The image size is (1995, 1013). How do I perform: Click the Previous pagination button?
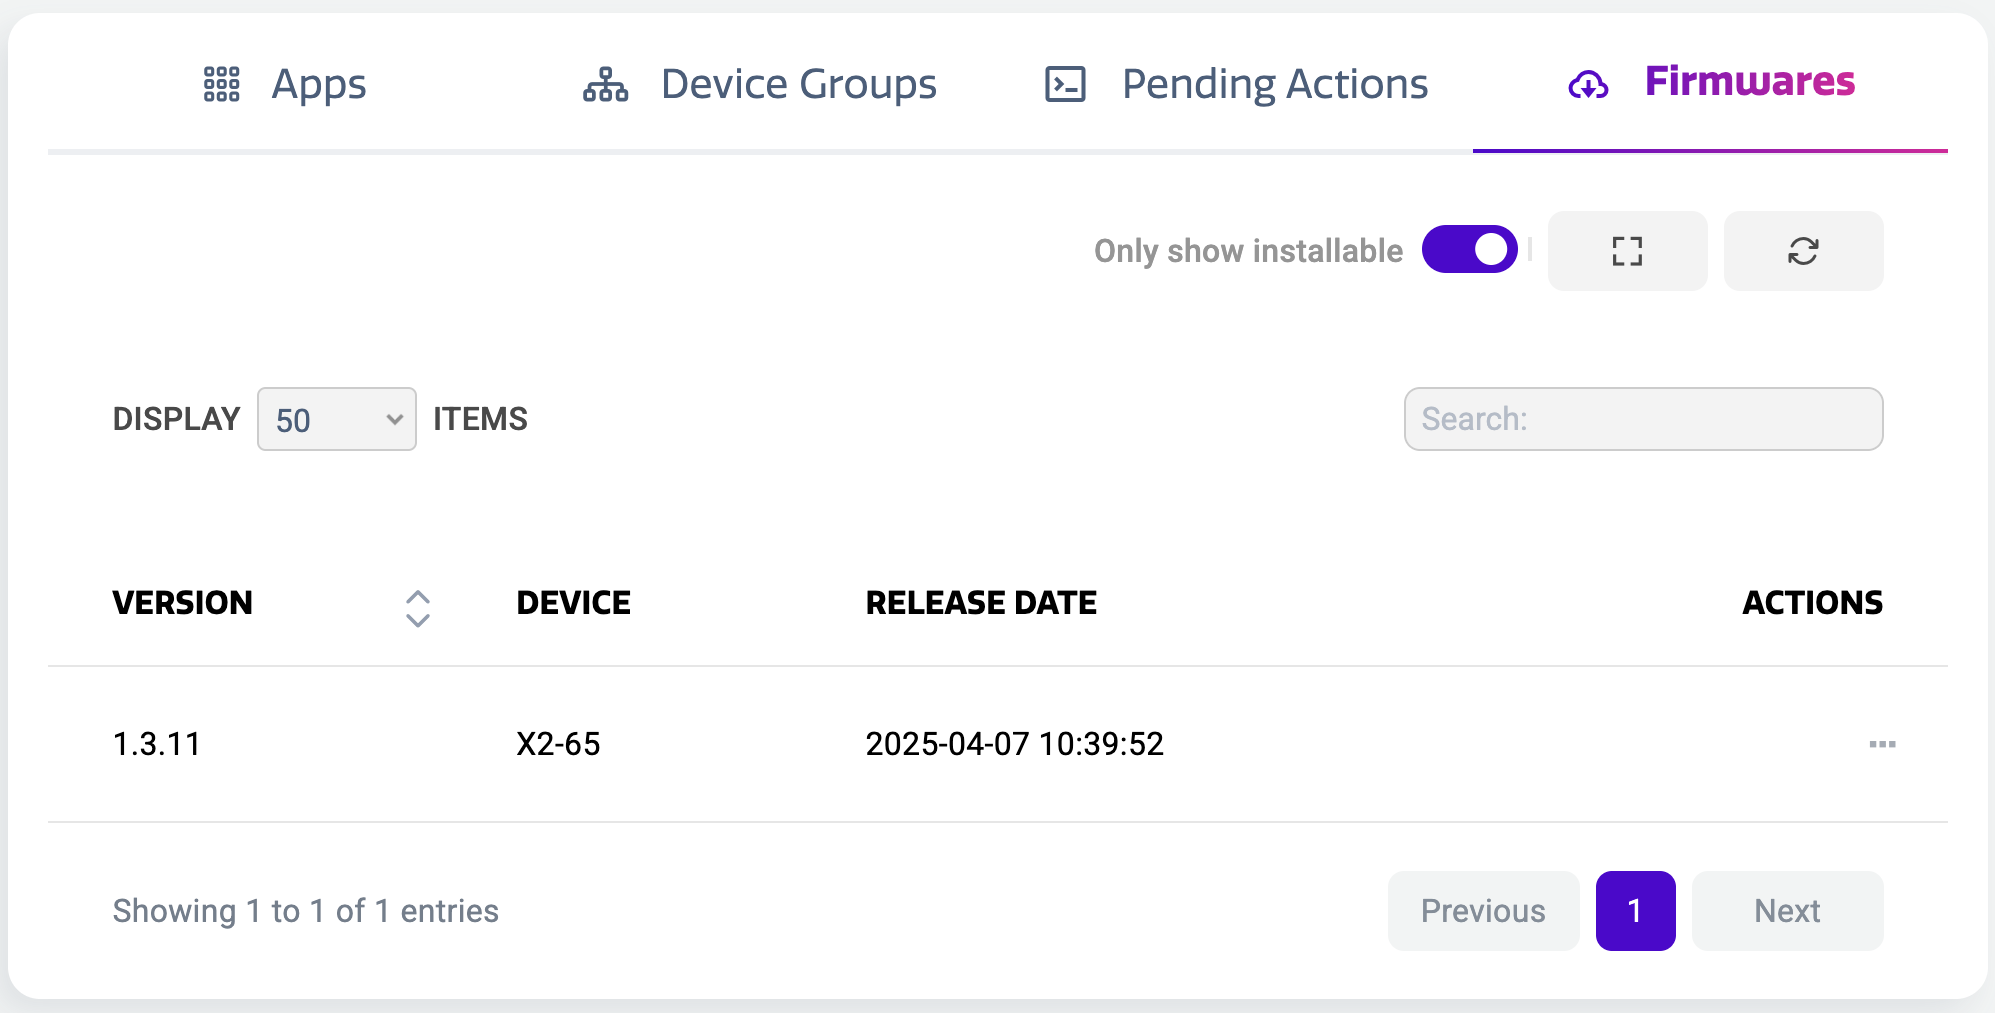tap(1483, 910)
